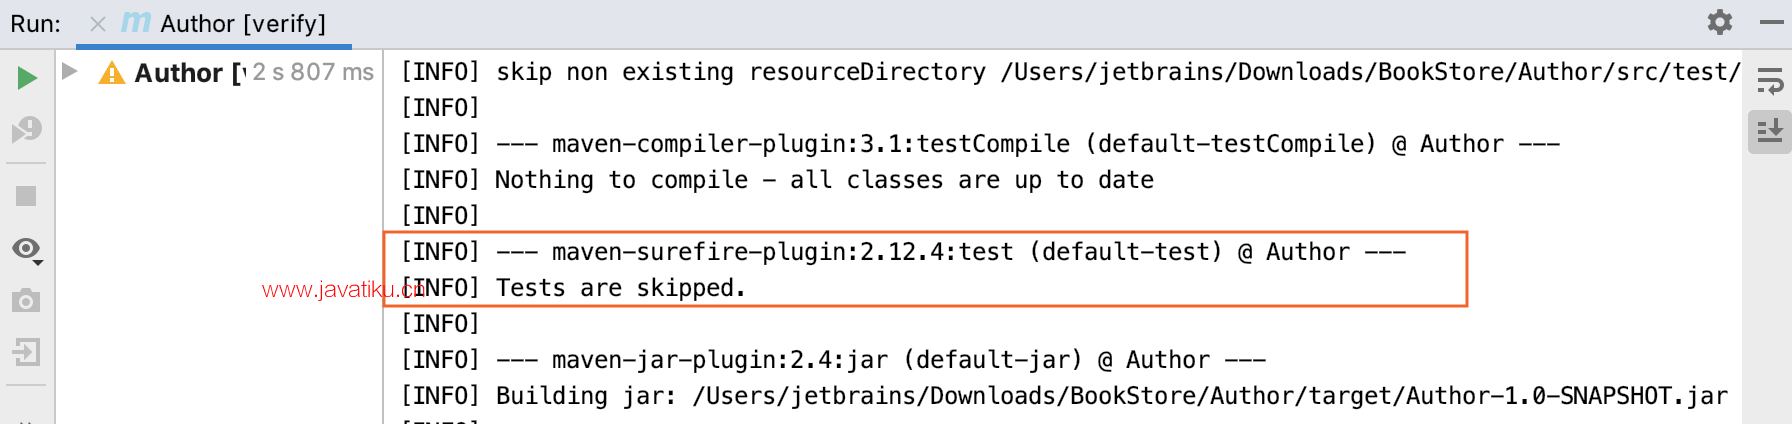Click the exit arrow icon in sidebar
Image resolution: width=1792 pixels, height=424 pixels.
pos(26,352)
